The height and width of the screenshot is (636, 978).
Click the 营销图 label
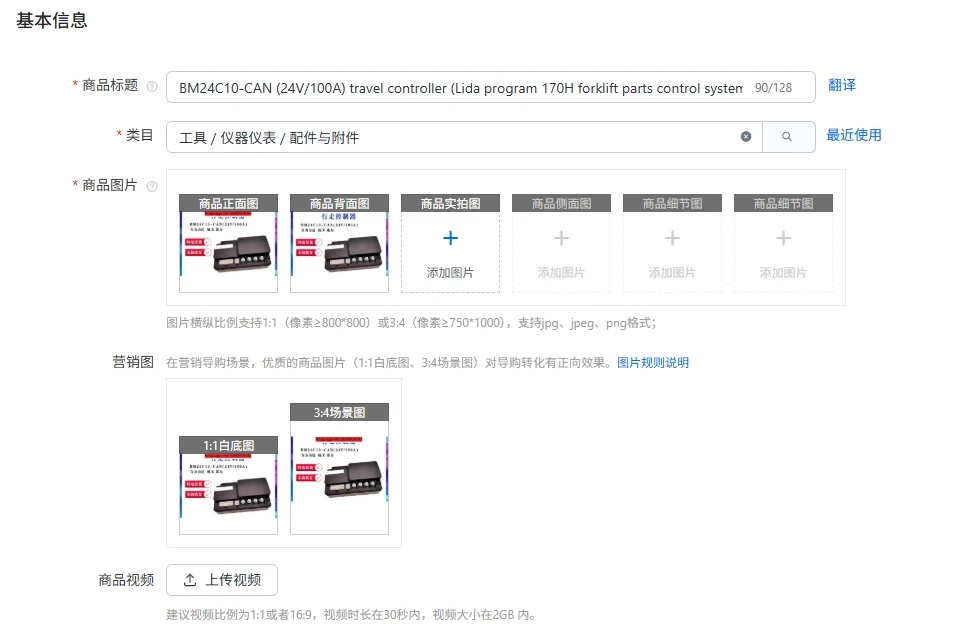coord(133,362)
